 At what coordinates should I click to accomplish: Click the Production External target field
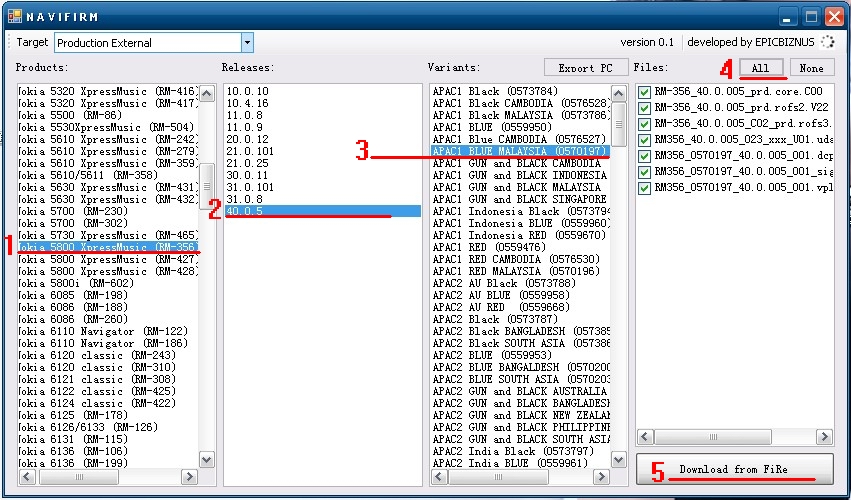click(x=148, y=43)
